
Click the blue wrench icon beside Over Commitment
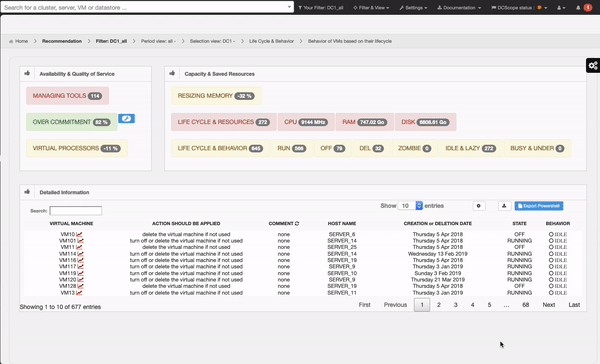[126, 119]
